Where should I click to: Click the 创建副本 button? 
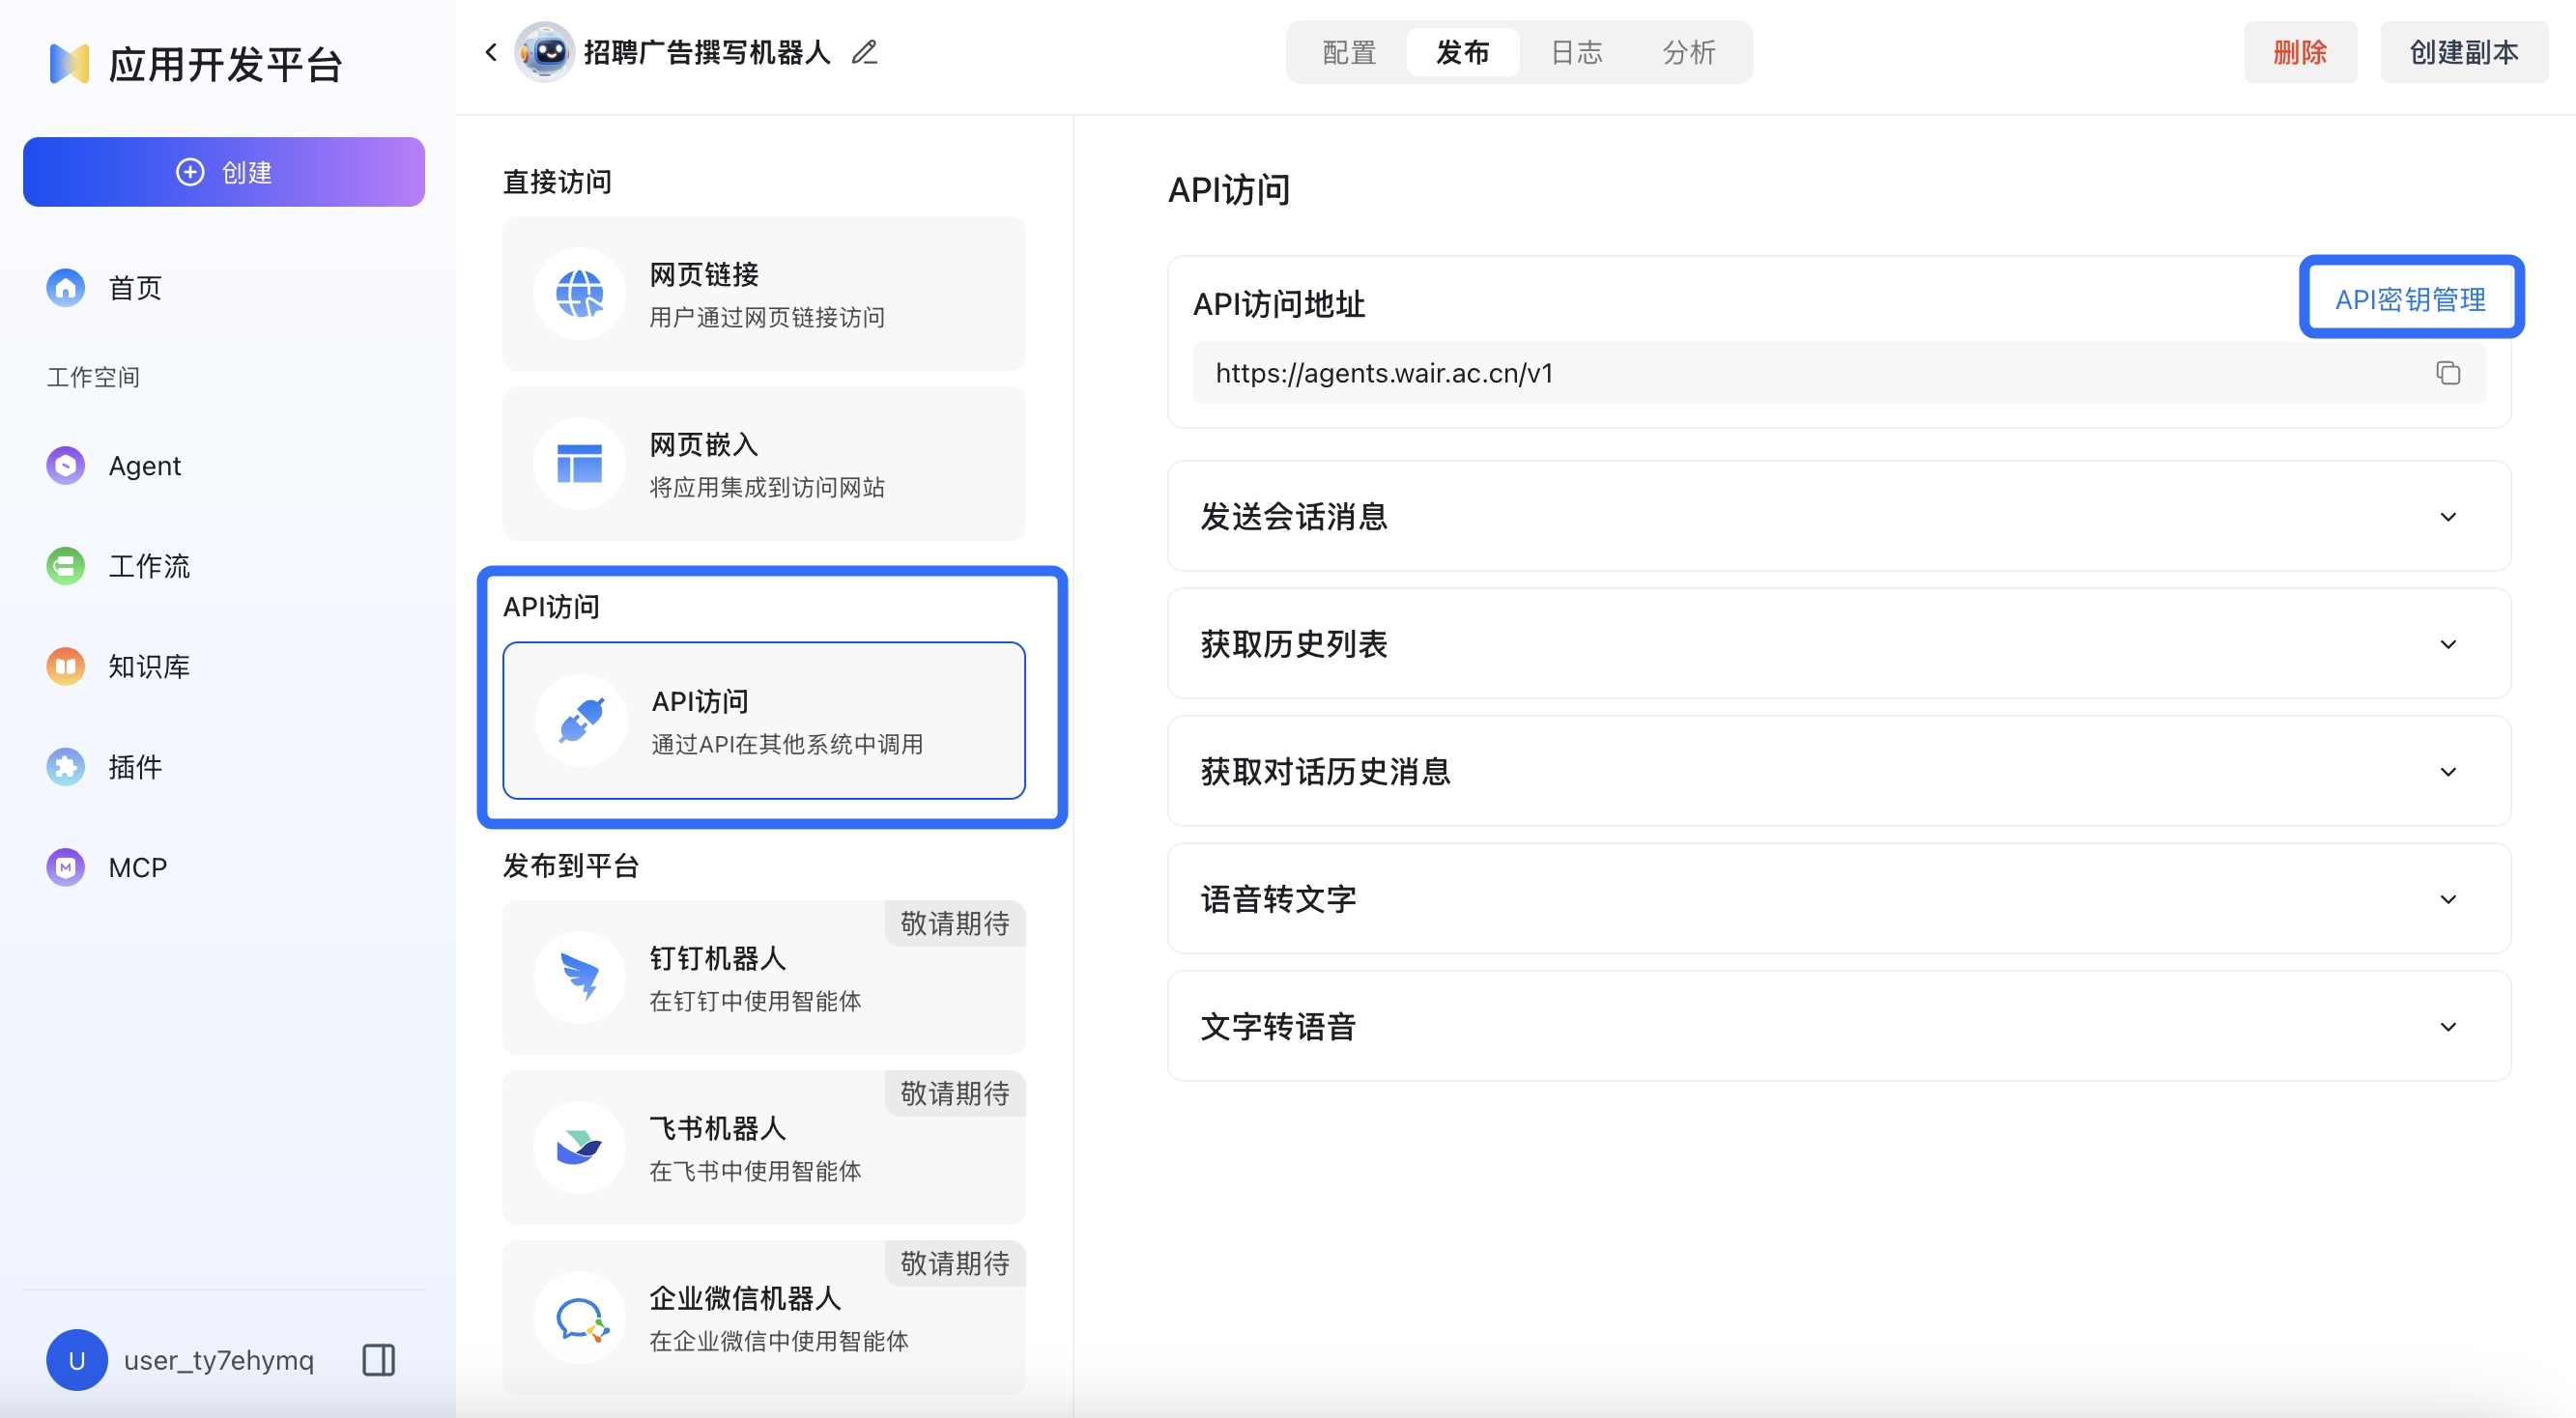[x=2462, y=52]
